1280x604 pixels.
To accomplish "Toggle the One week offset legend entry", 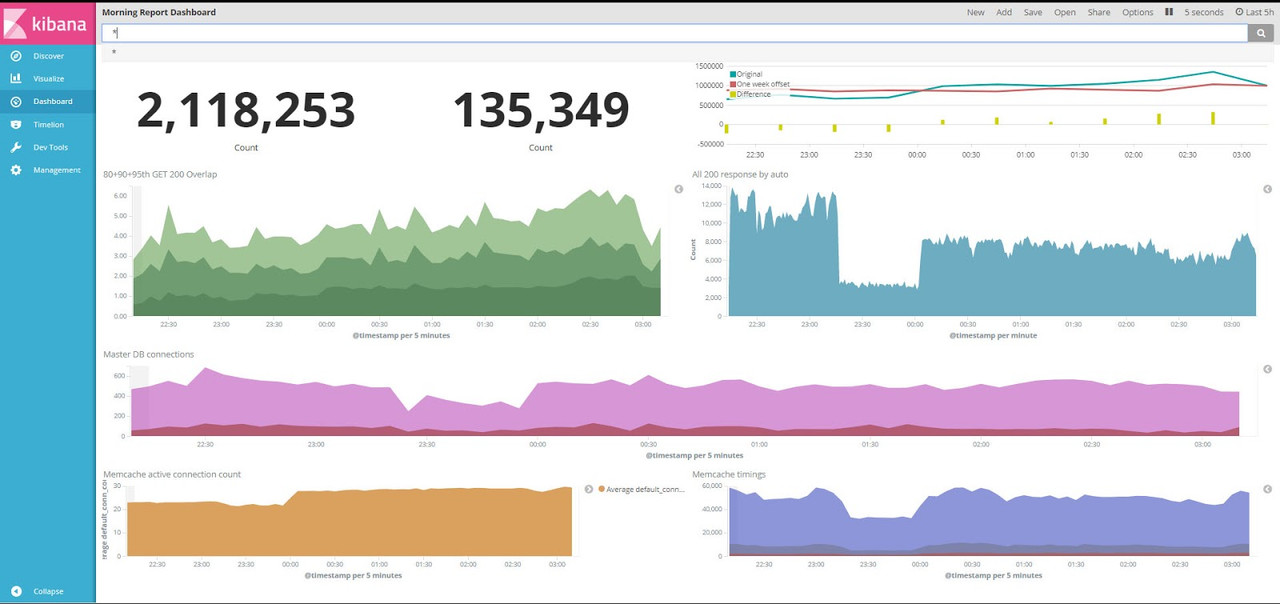I will pyautogui.click(x=759, y=84).
